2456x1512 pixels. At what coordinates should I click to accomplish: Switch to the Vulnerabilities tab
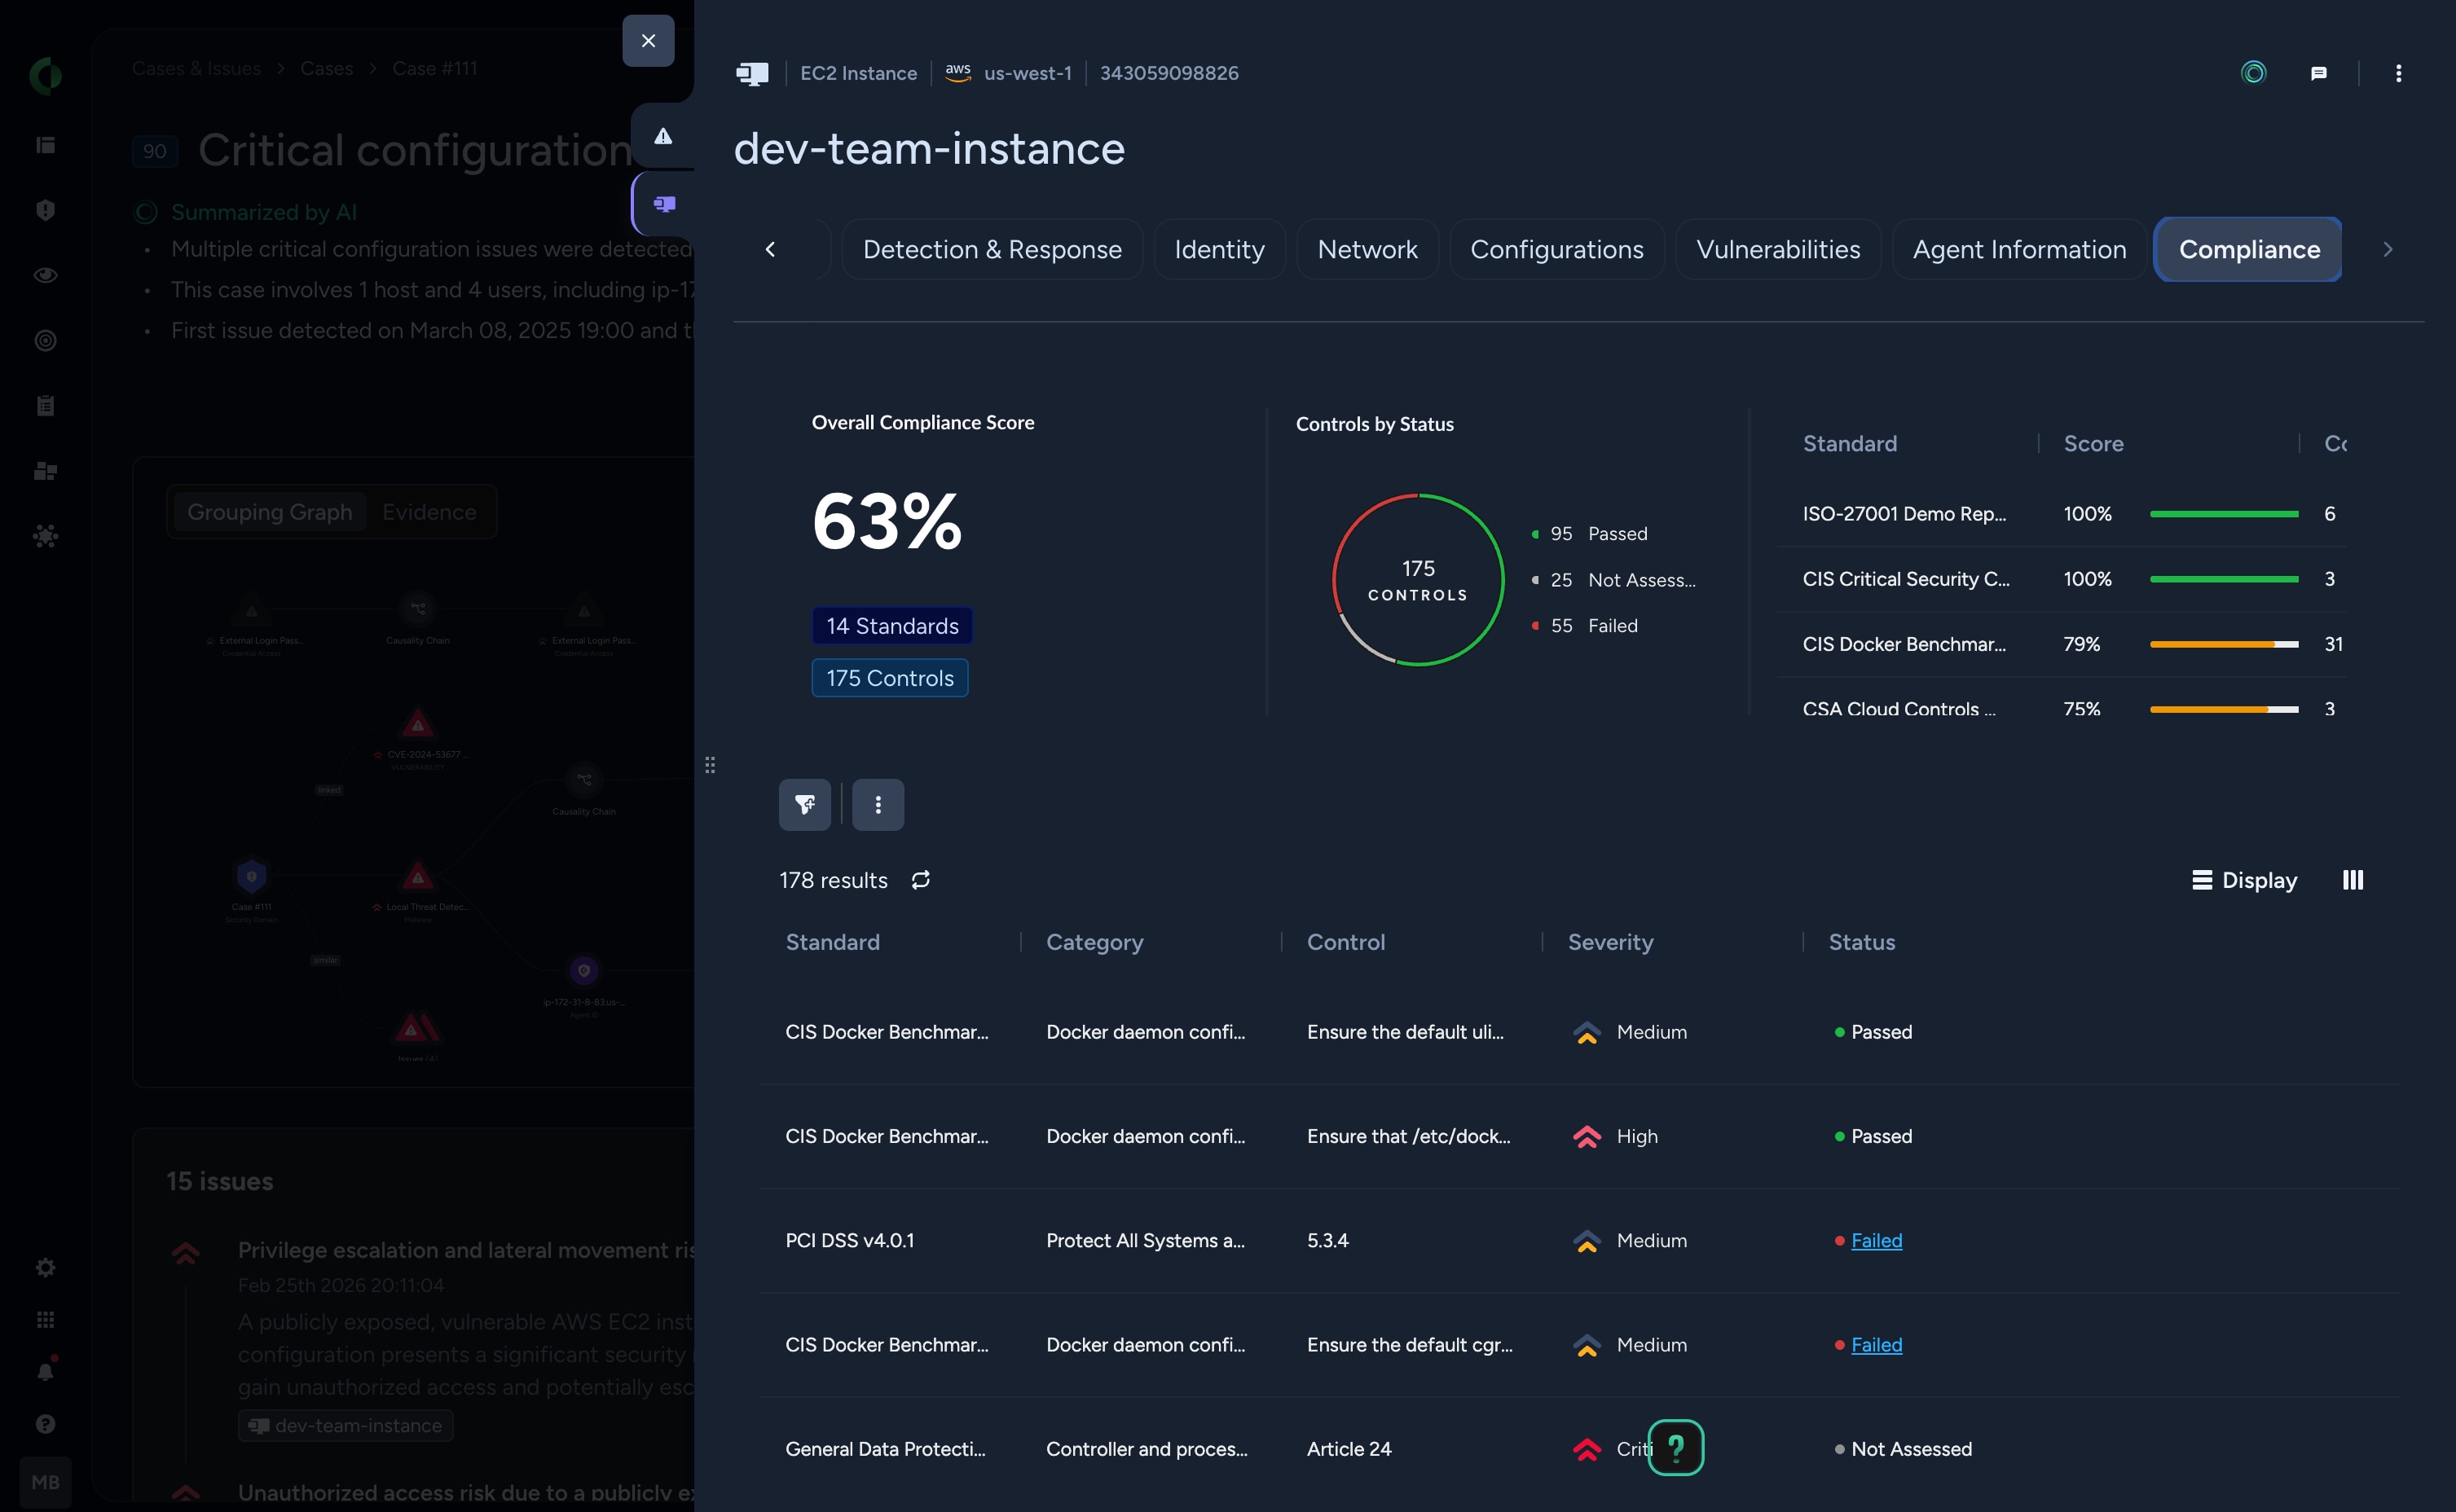pyautogui.click(x=1777, y=249)
